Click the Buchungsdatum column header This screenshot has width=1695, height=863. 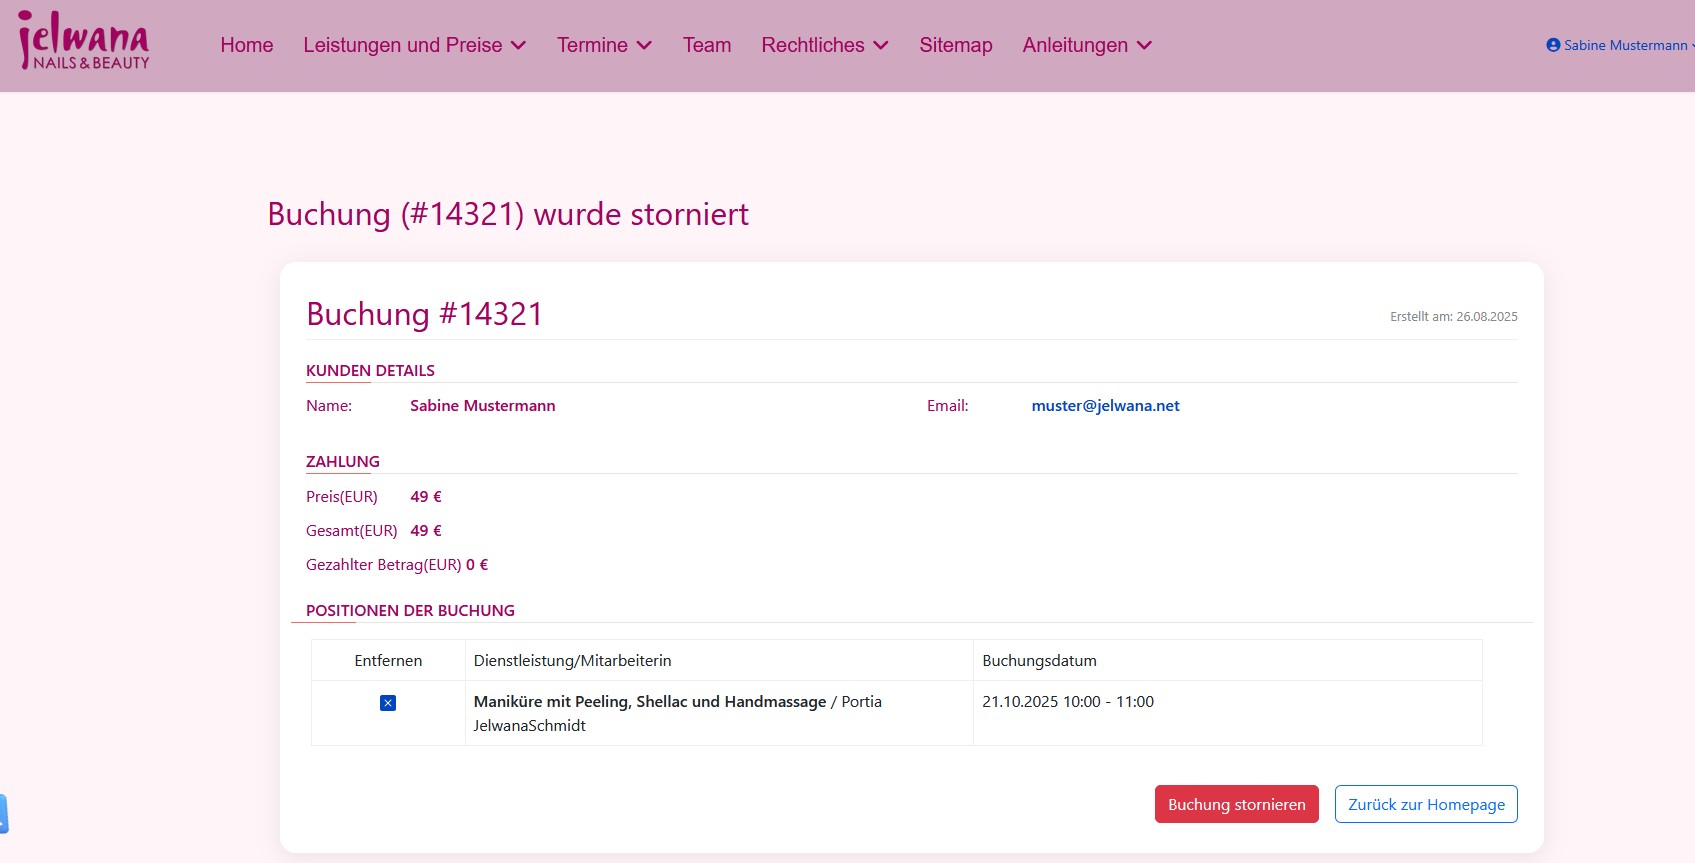1039,661
